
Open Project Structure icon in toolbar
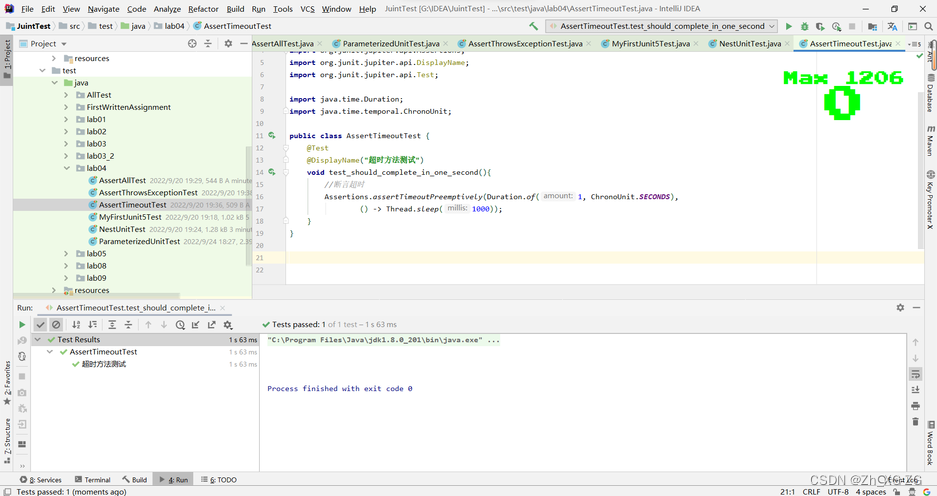[x=872, y=26]
